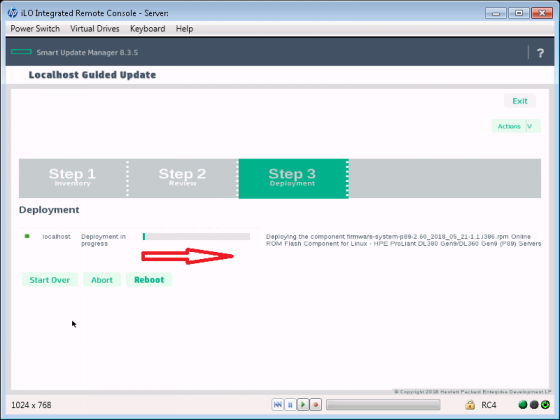Open the Help menu

[x=184, y=29]
